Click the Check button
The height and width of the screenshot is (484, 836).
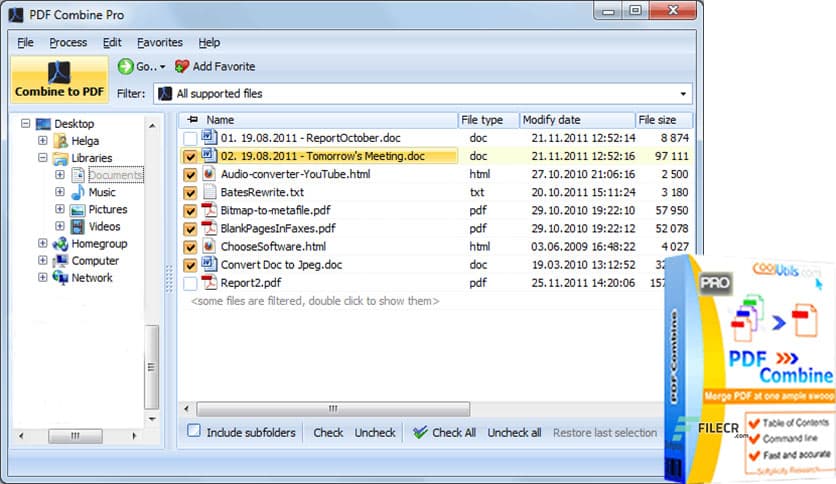(328, 433)
